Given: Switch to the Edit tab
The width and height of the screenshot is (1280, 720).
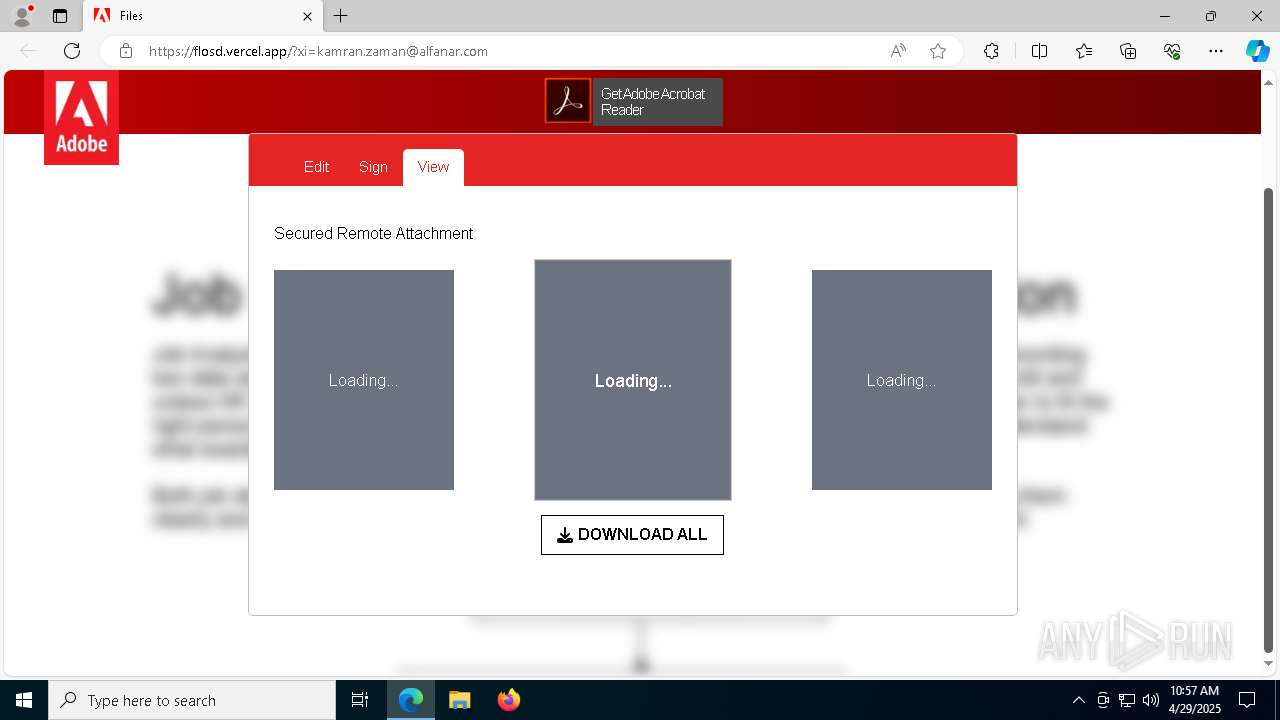Looking at the screenshot, I should point(316,167).
